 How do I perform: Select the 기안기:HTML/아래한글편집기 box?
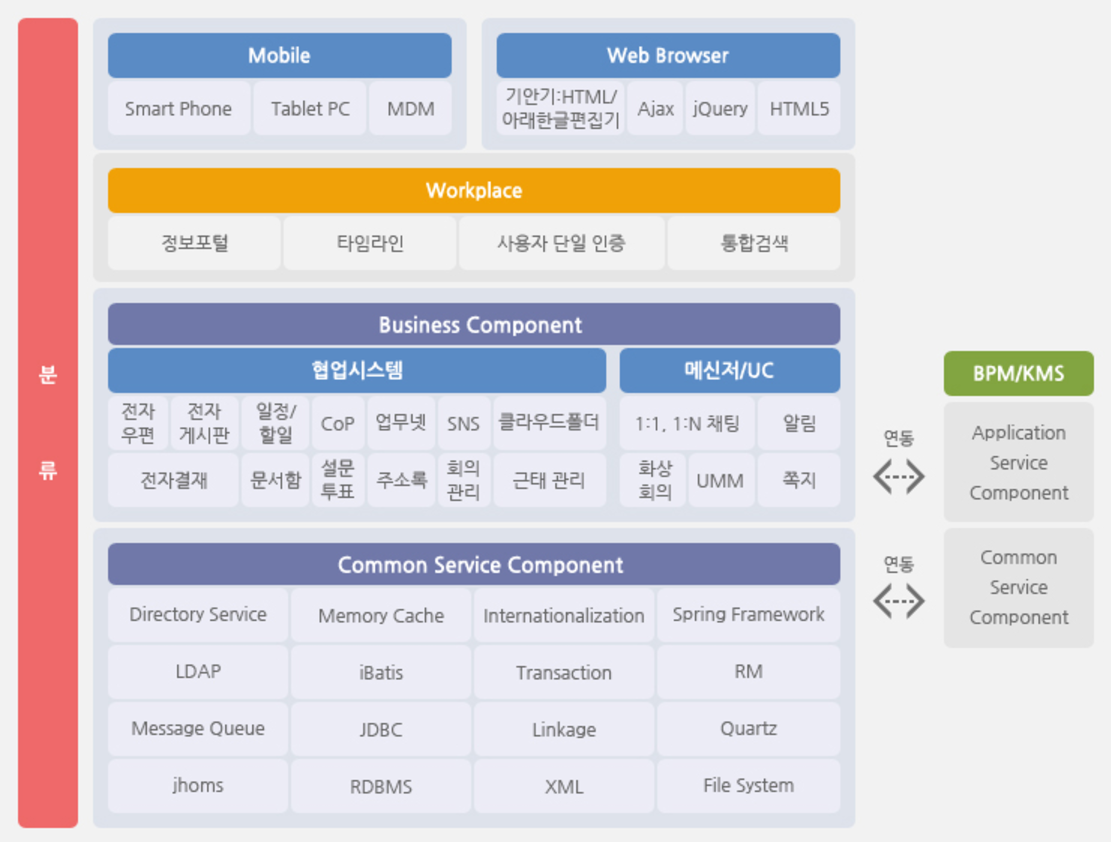point(560,108)
